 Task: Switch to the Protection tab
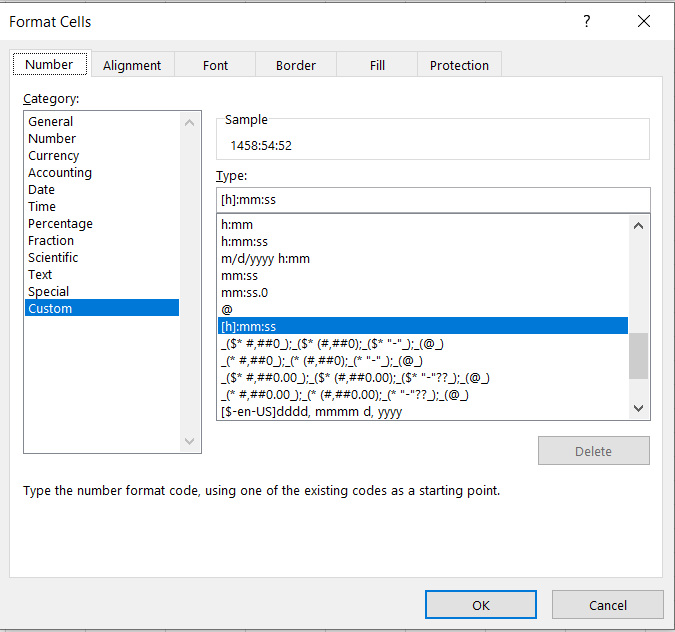[459, 65]
